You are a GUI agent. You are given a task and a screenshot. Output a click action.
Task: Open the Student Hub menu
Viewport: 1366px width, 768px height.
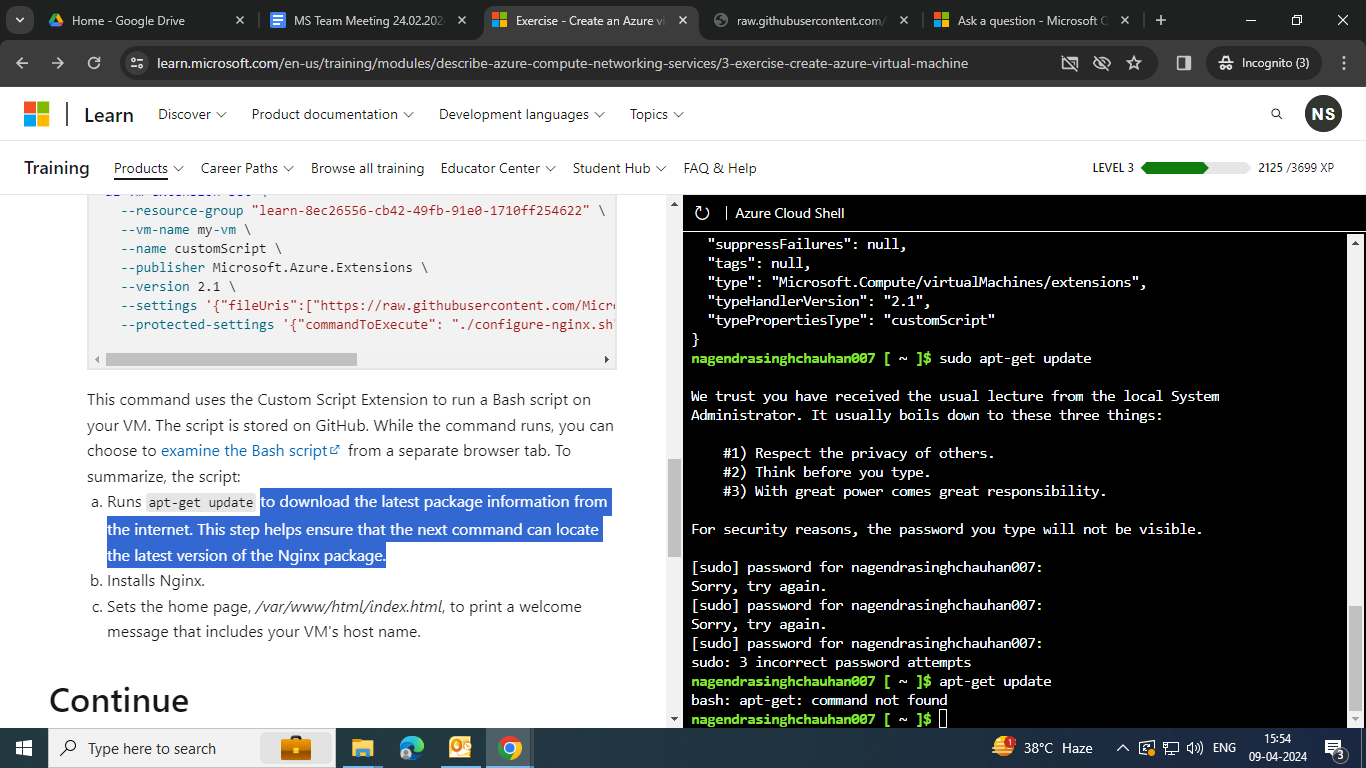pos(620,168)
